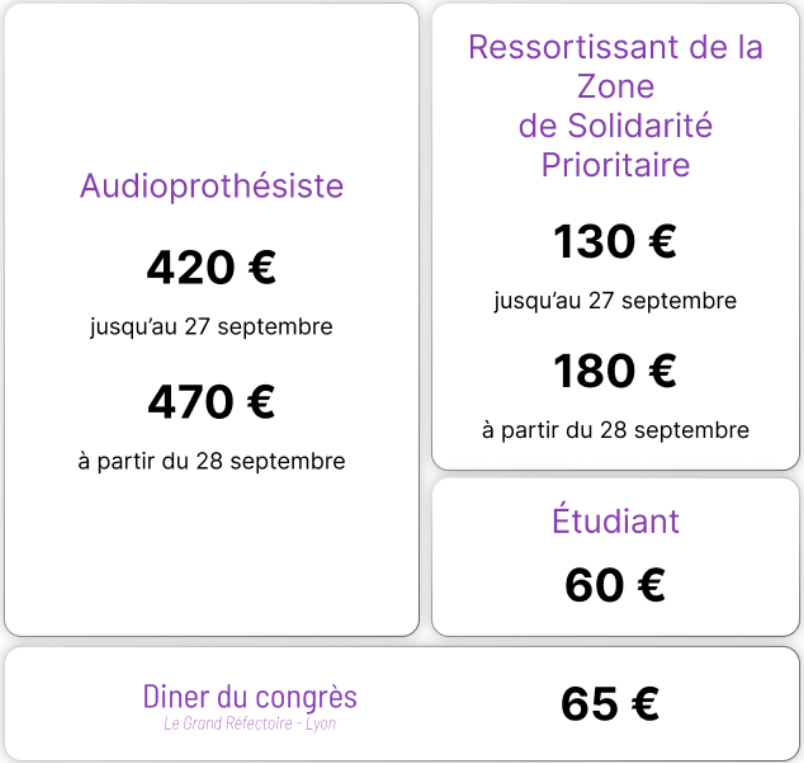Click the word "Zone" in the title
The image size is (804, 763).
coord(615,86)
